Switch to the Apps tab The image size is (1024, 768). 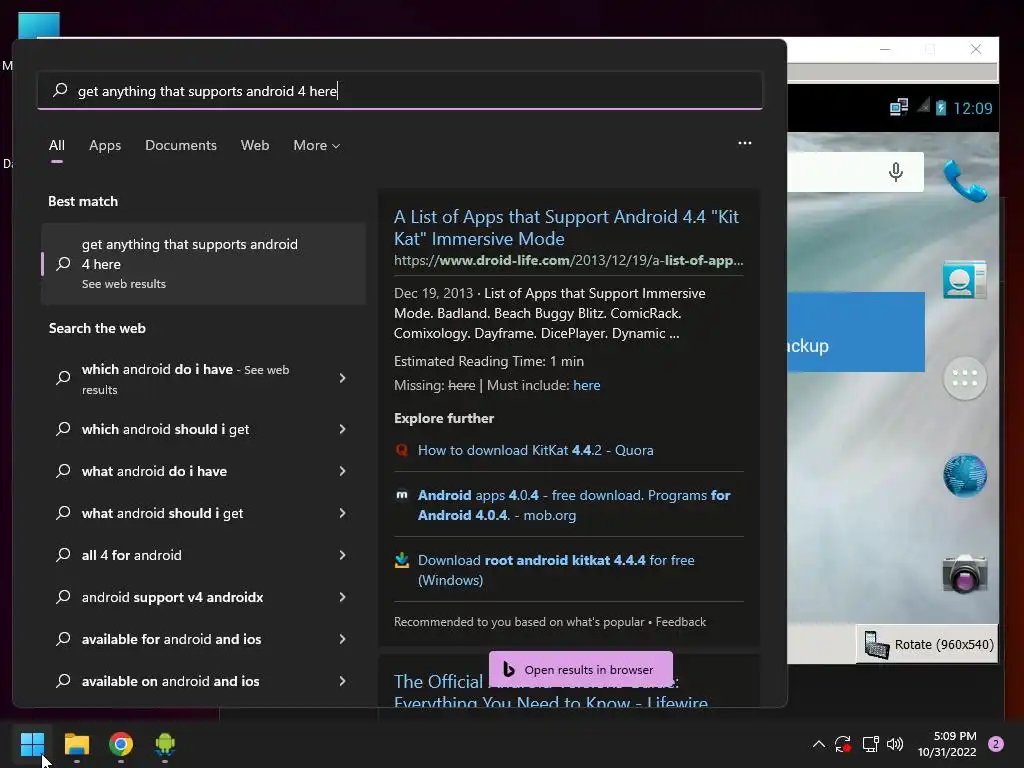click(x=105, y=145)
